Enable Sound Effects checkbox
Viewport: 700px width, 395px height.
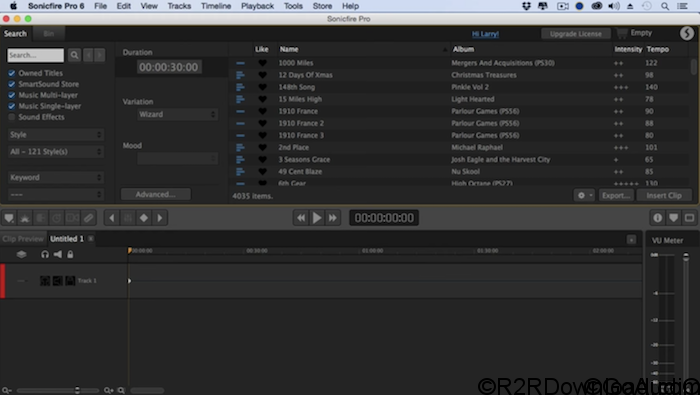click(x=12, y=117)
